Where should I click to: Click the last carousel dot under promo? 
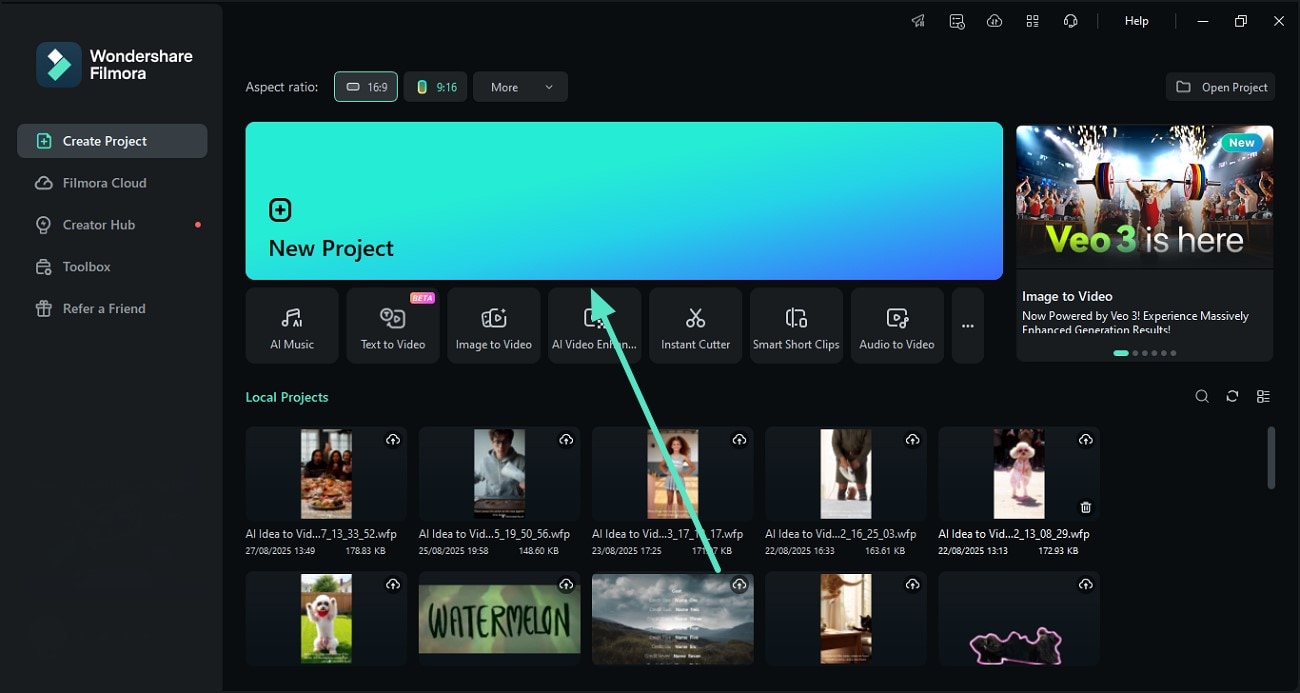click(1173, 353)
